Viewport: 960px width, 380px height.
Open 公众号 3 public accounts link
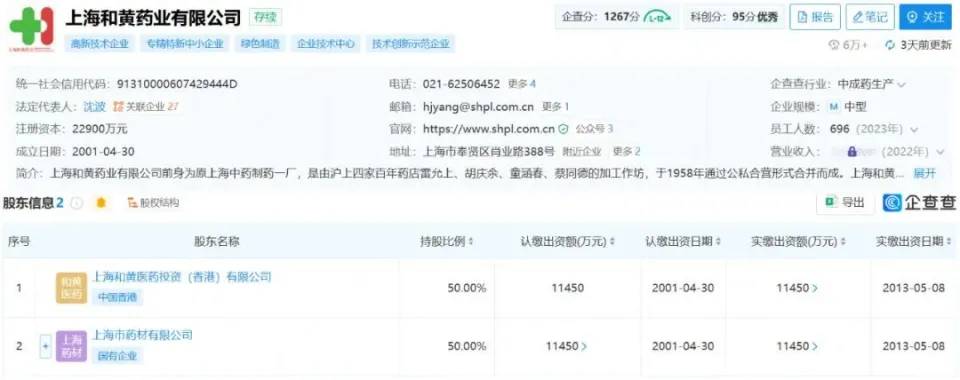[x=594, y=129]
